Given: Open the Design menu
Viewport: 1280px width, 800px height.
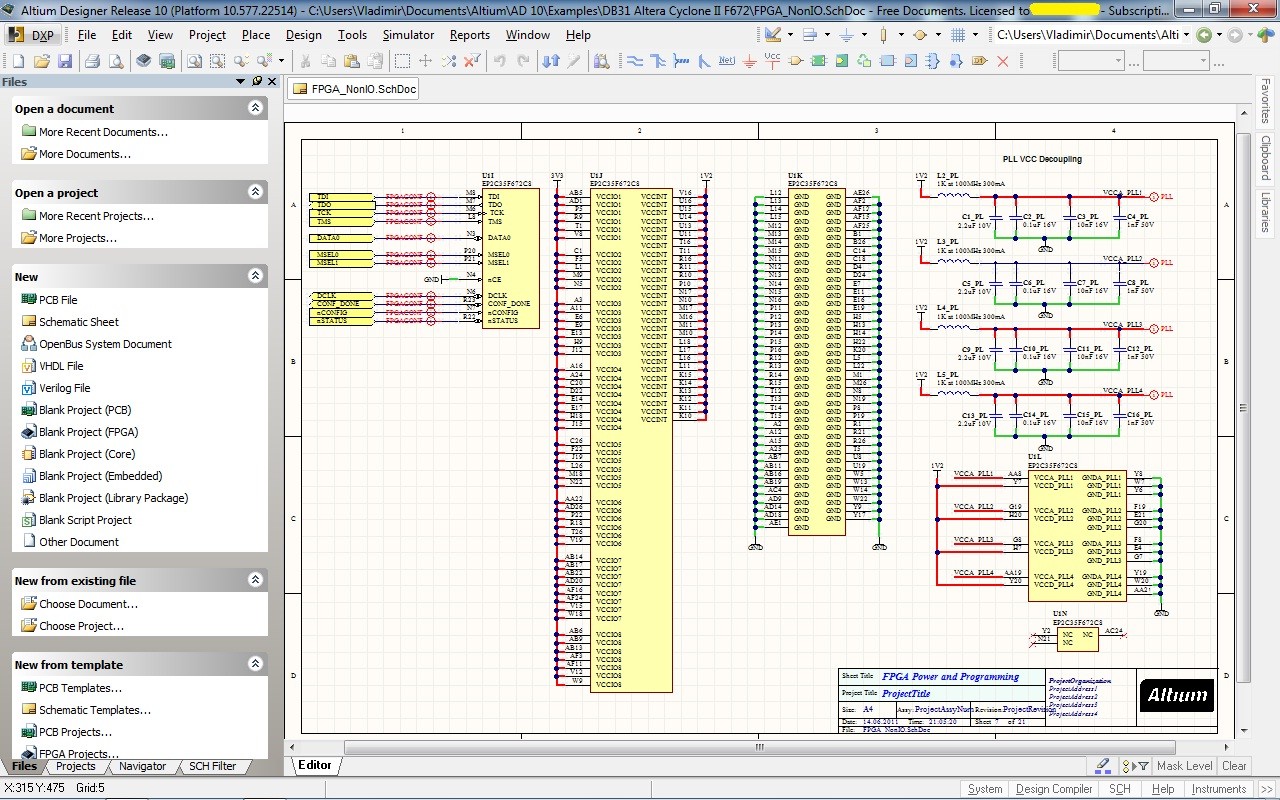Looking at the screenshot, I should [304, 35].
